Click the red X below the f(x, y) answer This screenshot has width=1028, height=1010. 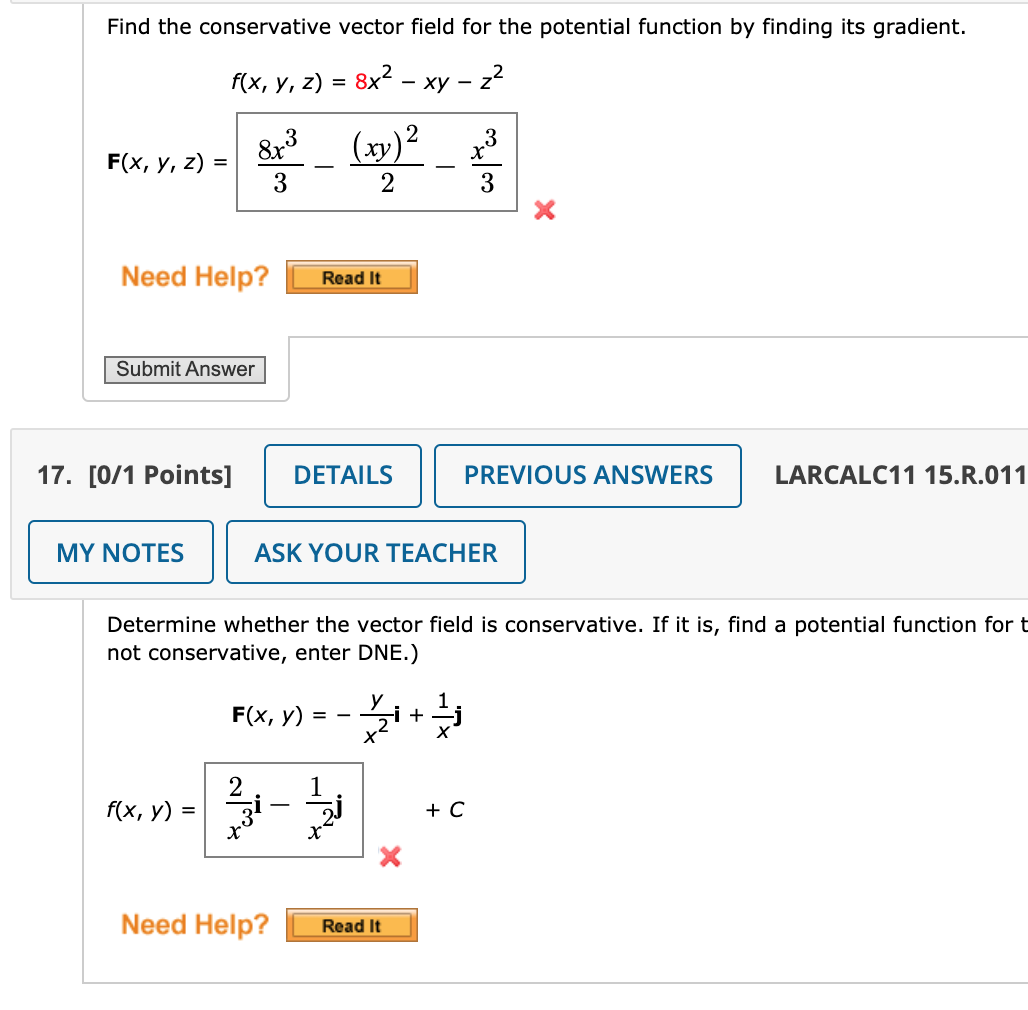coord(390,857)
